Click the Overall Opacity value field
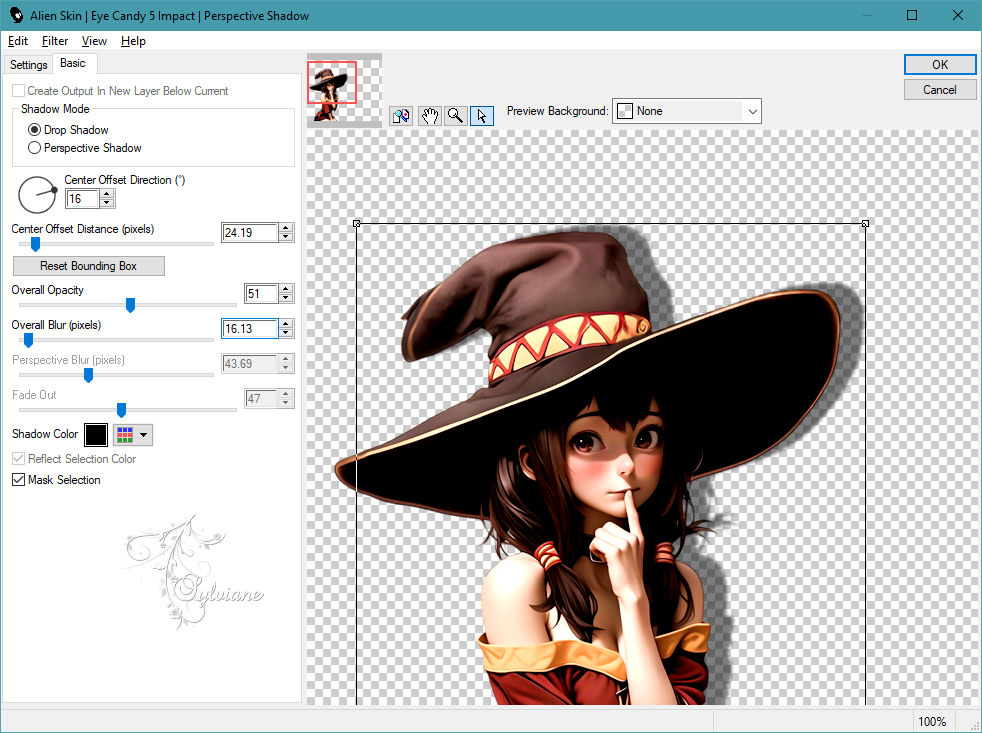 coord(261,293)
